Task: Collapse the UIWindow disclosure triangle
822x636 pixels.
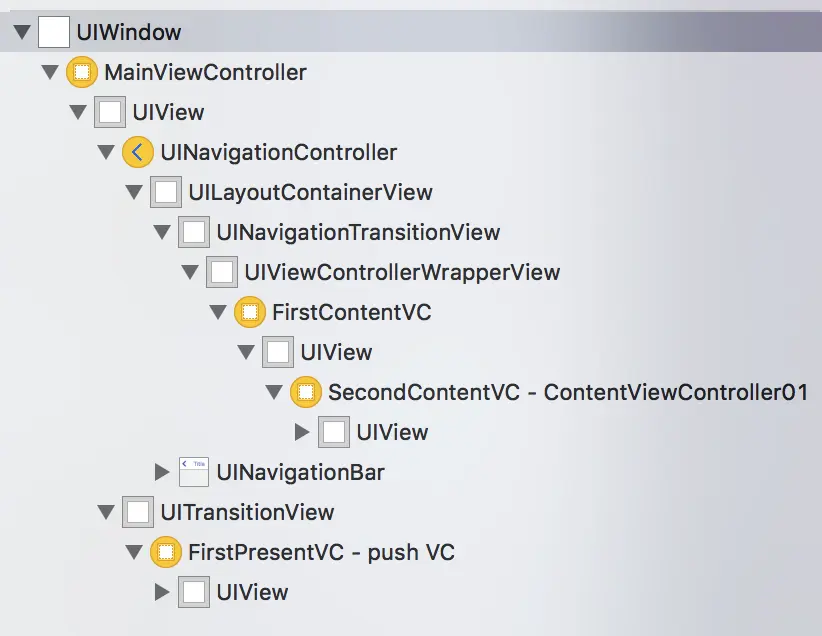Action: (22, 32)
